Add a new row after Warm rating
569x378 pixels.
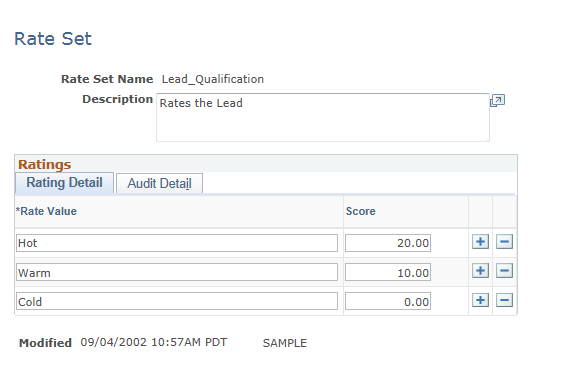click(x=480, y=271)
